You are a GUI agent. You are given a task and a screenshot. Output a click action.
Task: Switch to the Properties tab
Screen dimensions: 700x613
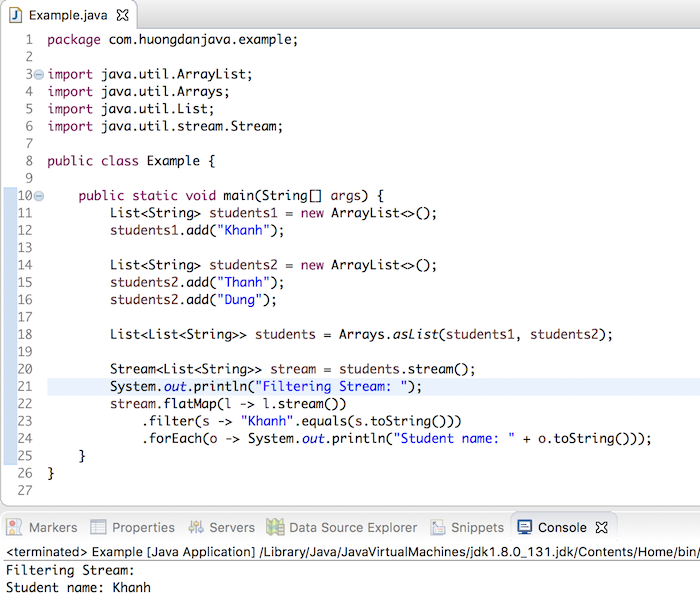click(133, 527)
